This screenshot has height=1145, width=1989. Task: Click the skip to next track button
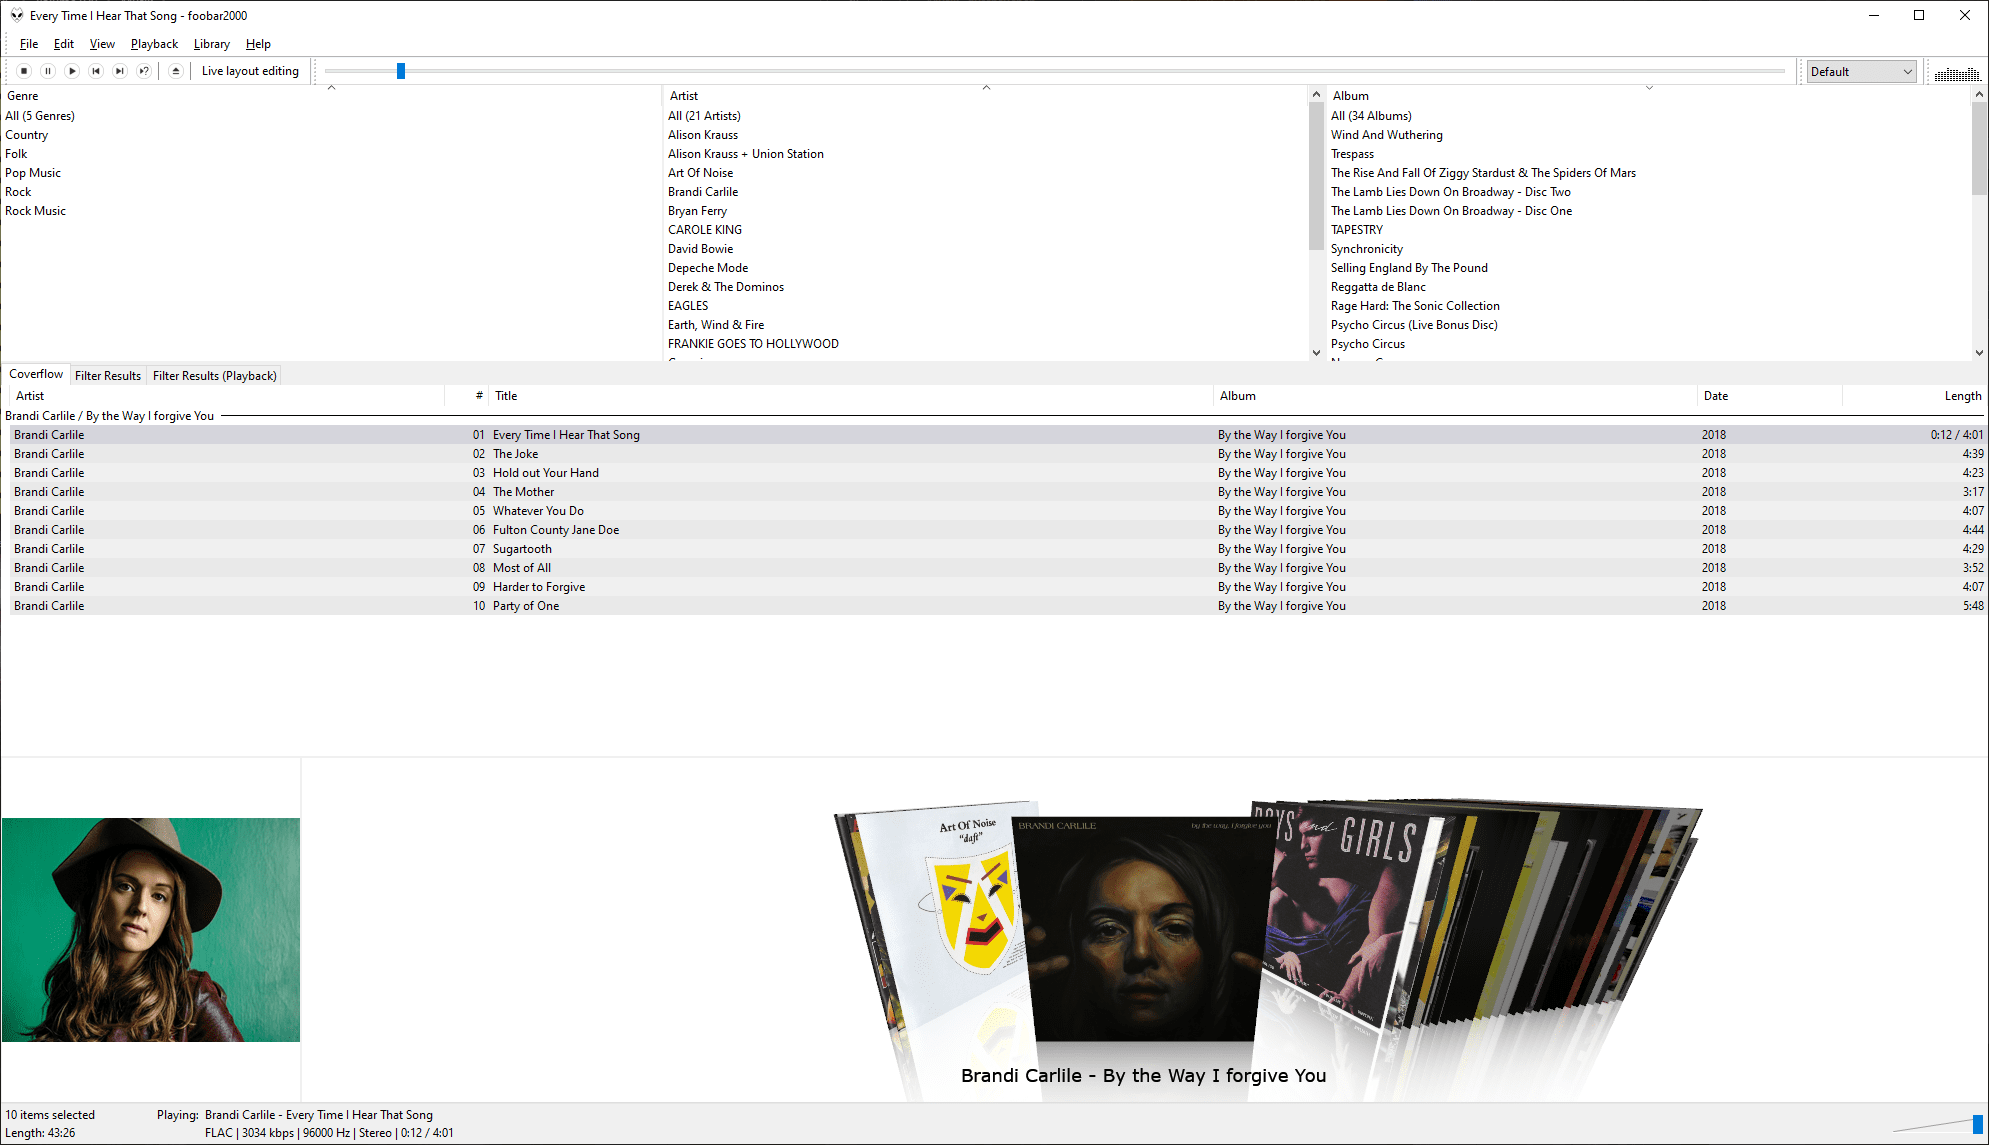coord(119,71)
